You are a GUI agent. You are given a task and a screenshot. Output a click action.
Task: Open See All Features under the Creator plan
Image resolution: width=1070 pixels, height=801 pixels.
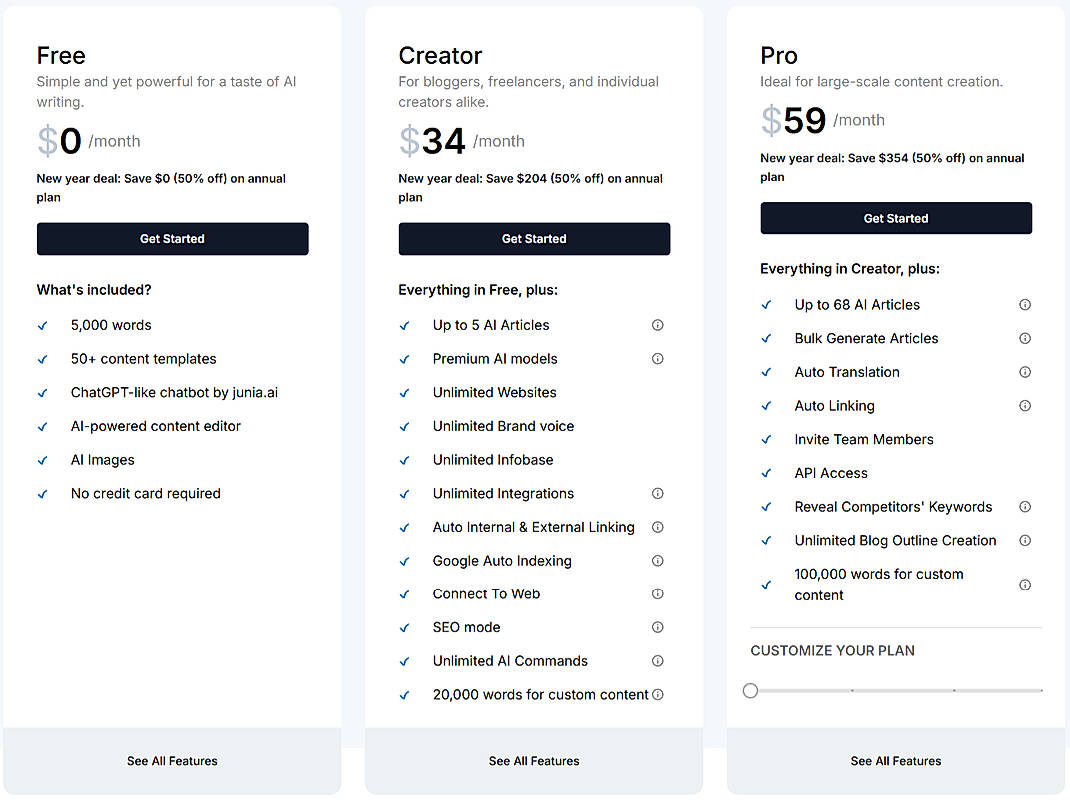[x=534, y=761]
